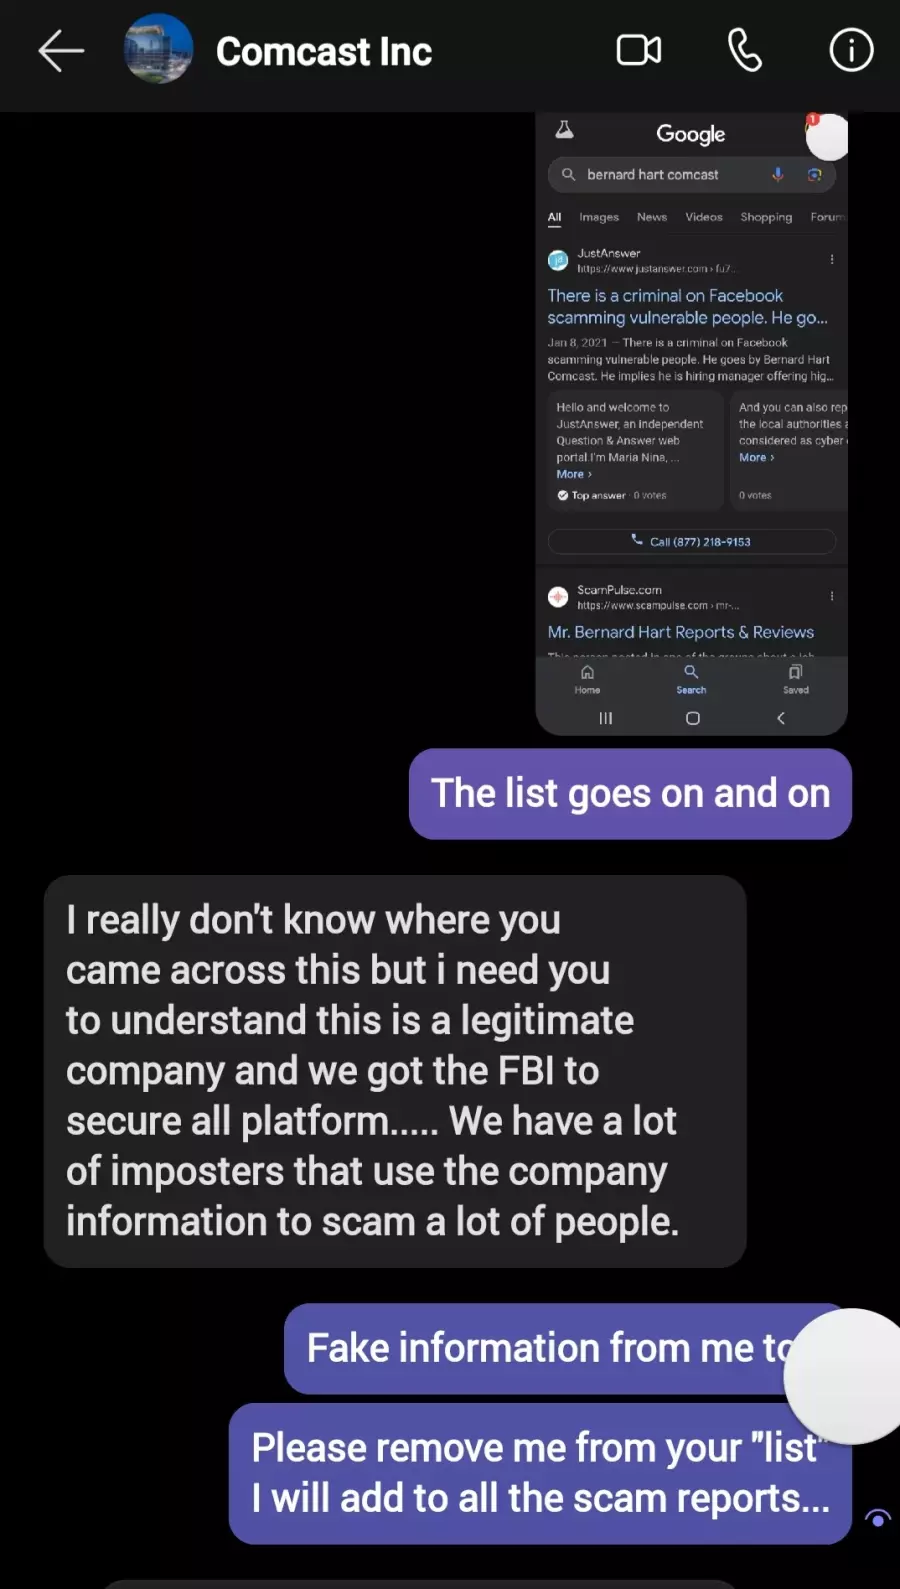Switch to the News tab
900x1589 pixels.
[652, 217]
